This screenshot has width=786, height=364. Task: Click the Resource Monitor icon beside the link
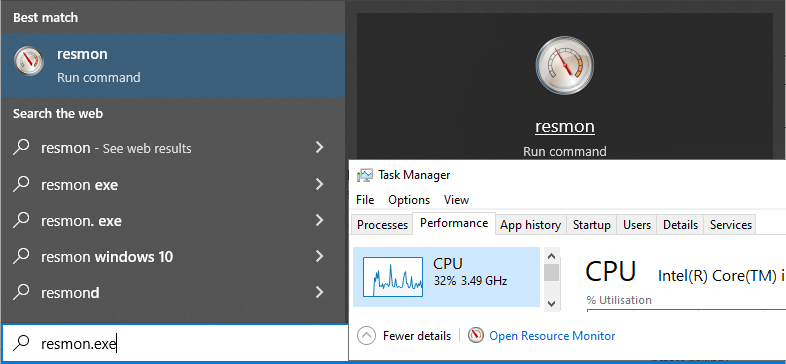(x=475, y=335)
